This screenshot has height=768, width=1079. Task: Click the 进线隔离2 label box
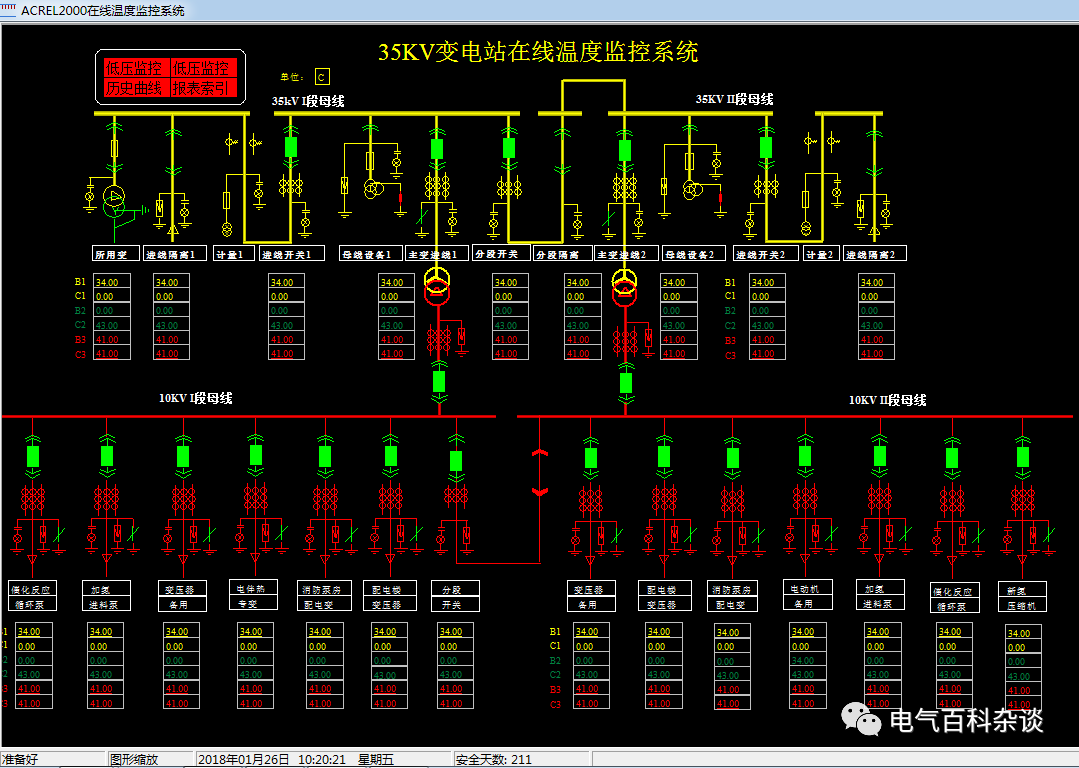[x=875, y=253]
